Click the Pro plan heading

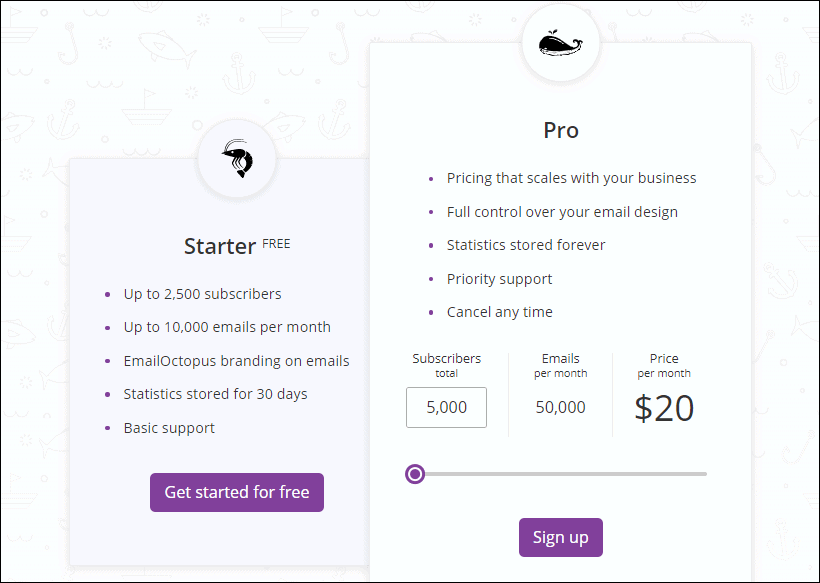561,130
